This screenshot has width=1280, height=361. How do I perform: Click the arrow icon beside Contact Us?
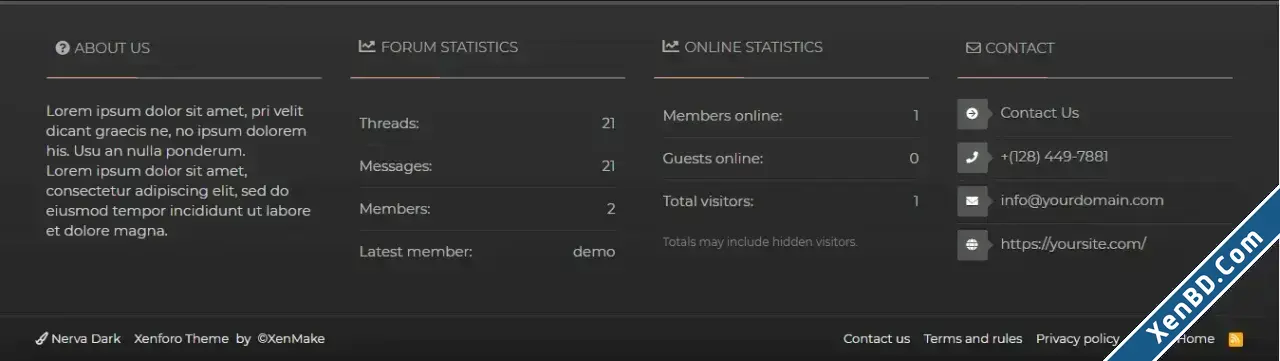(972, 114)
